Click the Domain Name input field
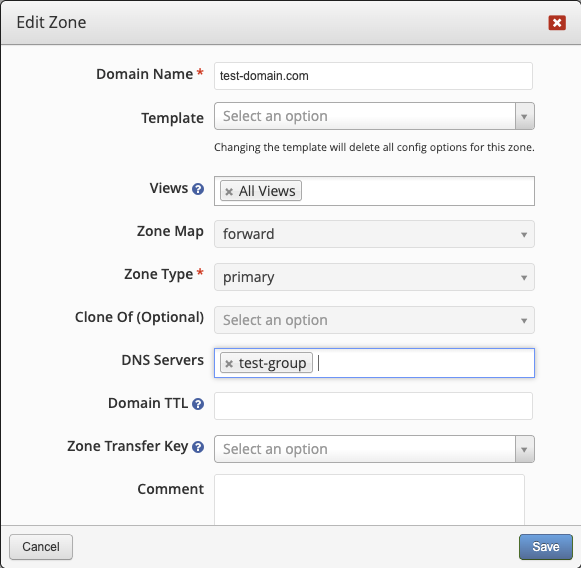The height and width of the screenshot is (568, 581). click(374, 76)
